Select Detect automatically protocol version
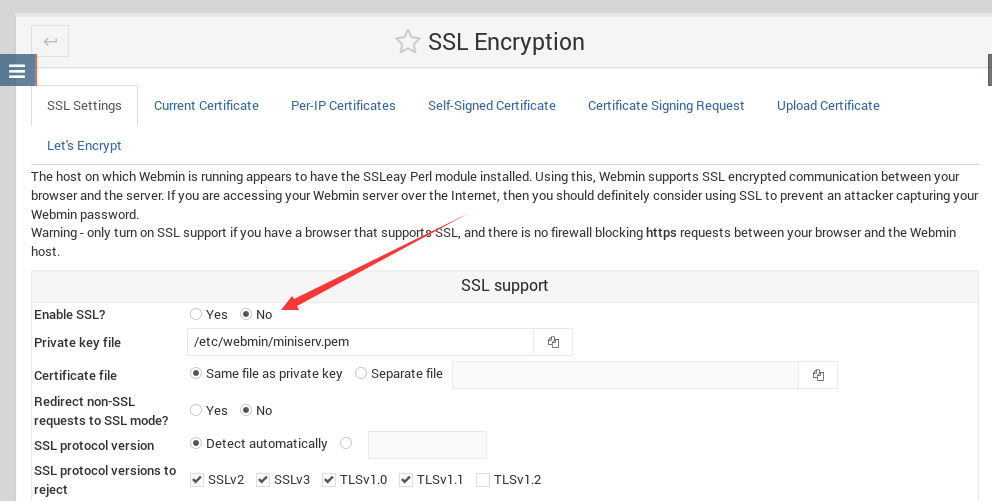Image resolution: width=992 pixels, height=501 pixels. click(x=196, y=443)
